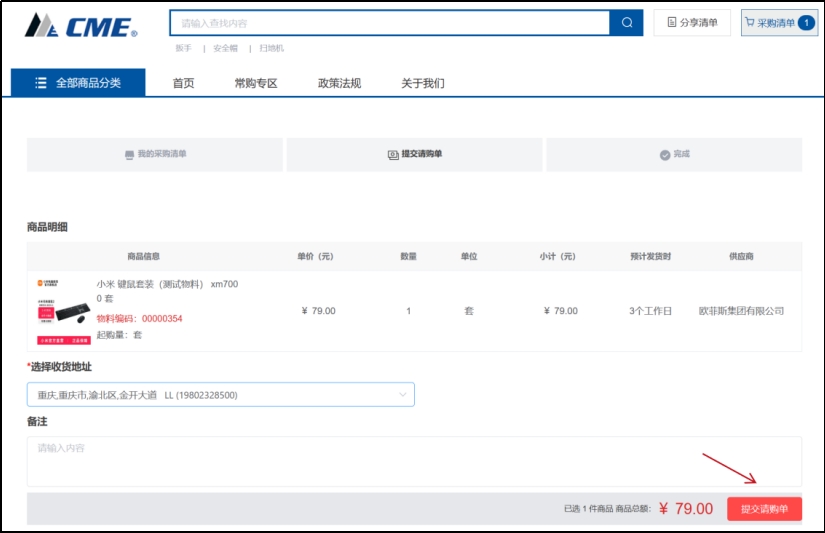Click the 完成 checkmark step icon

click(664, 155)
